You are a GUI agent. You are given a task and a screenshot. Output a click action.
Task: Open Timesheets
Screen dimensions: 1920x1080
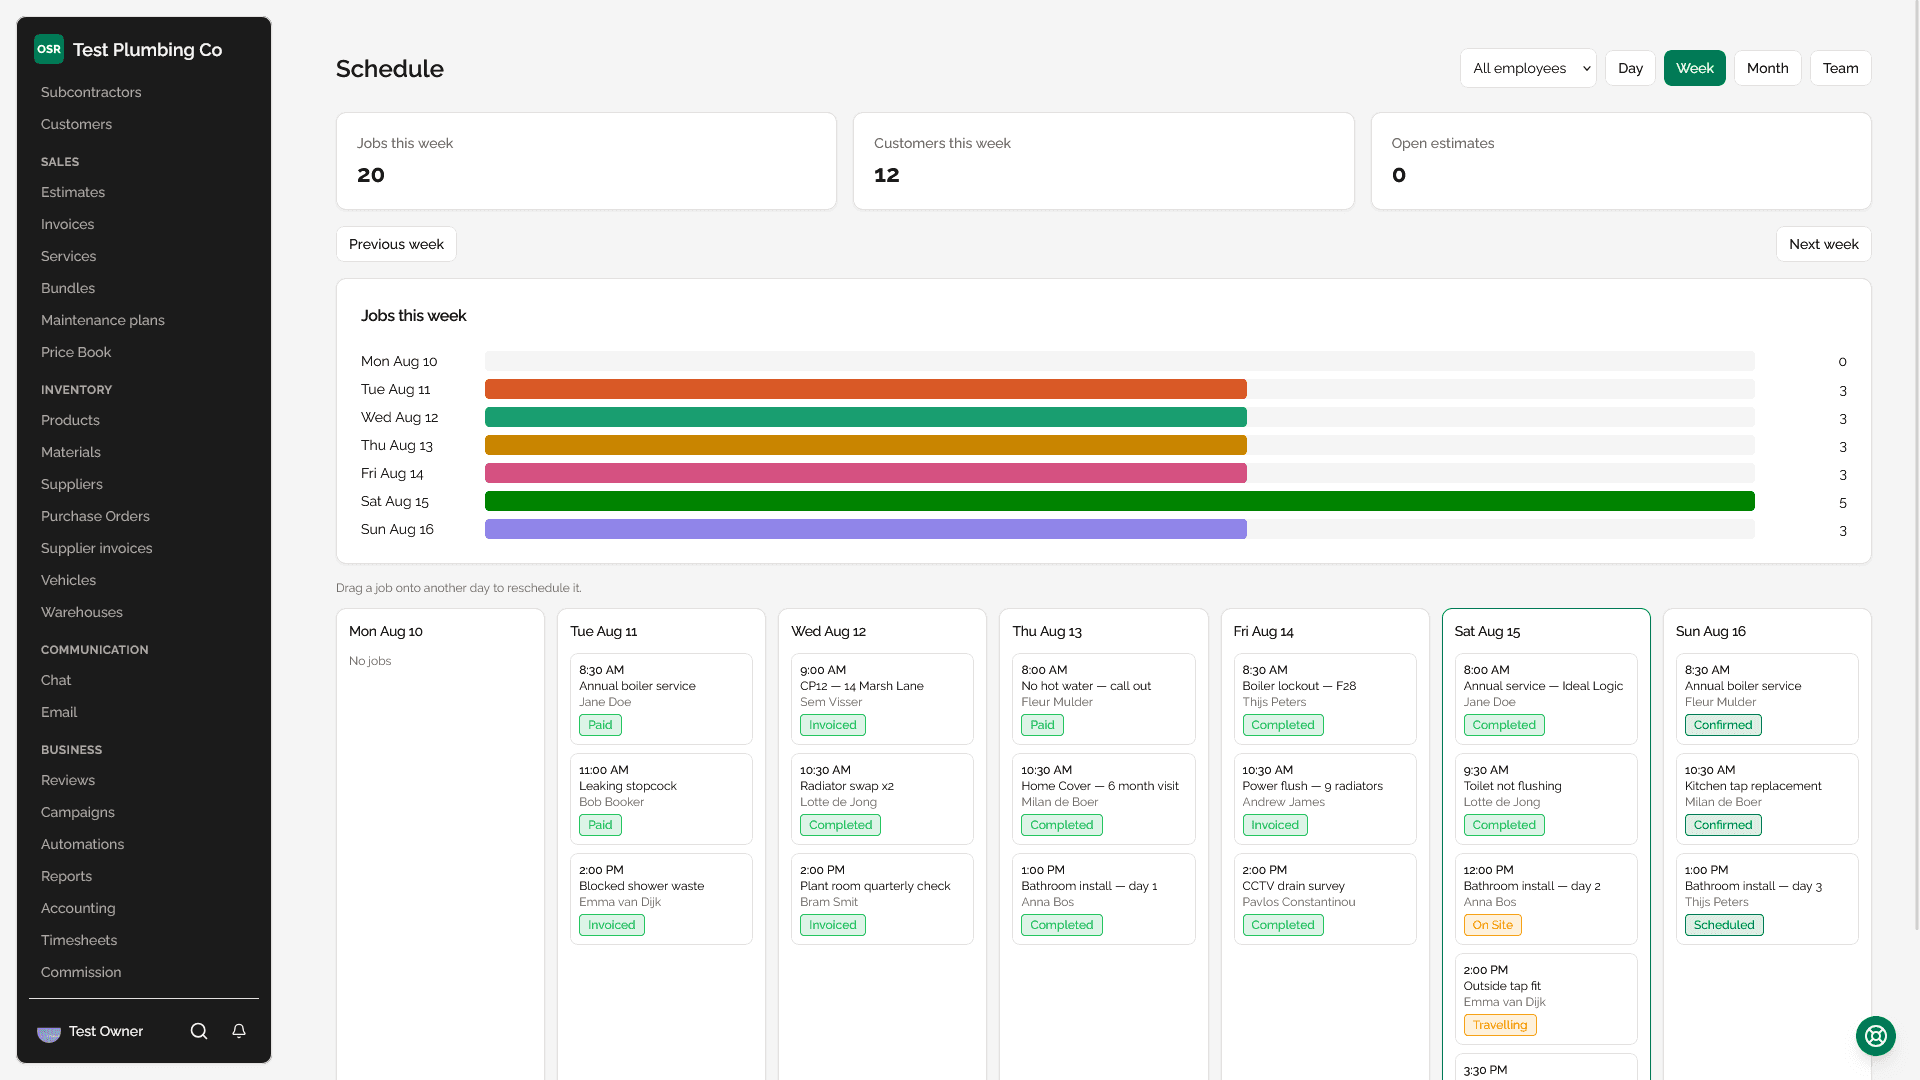tap(79, 940)
